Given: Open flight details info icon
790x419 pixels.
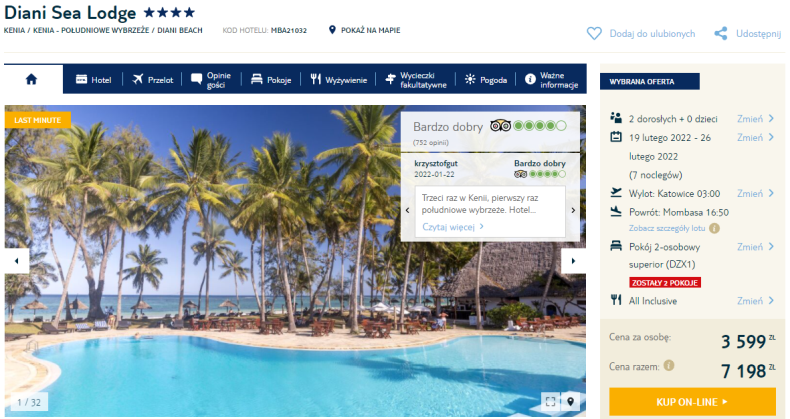Looking at the screenshot, I should [714, 228].
